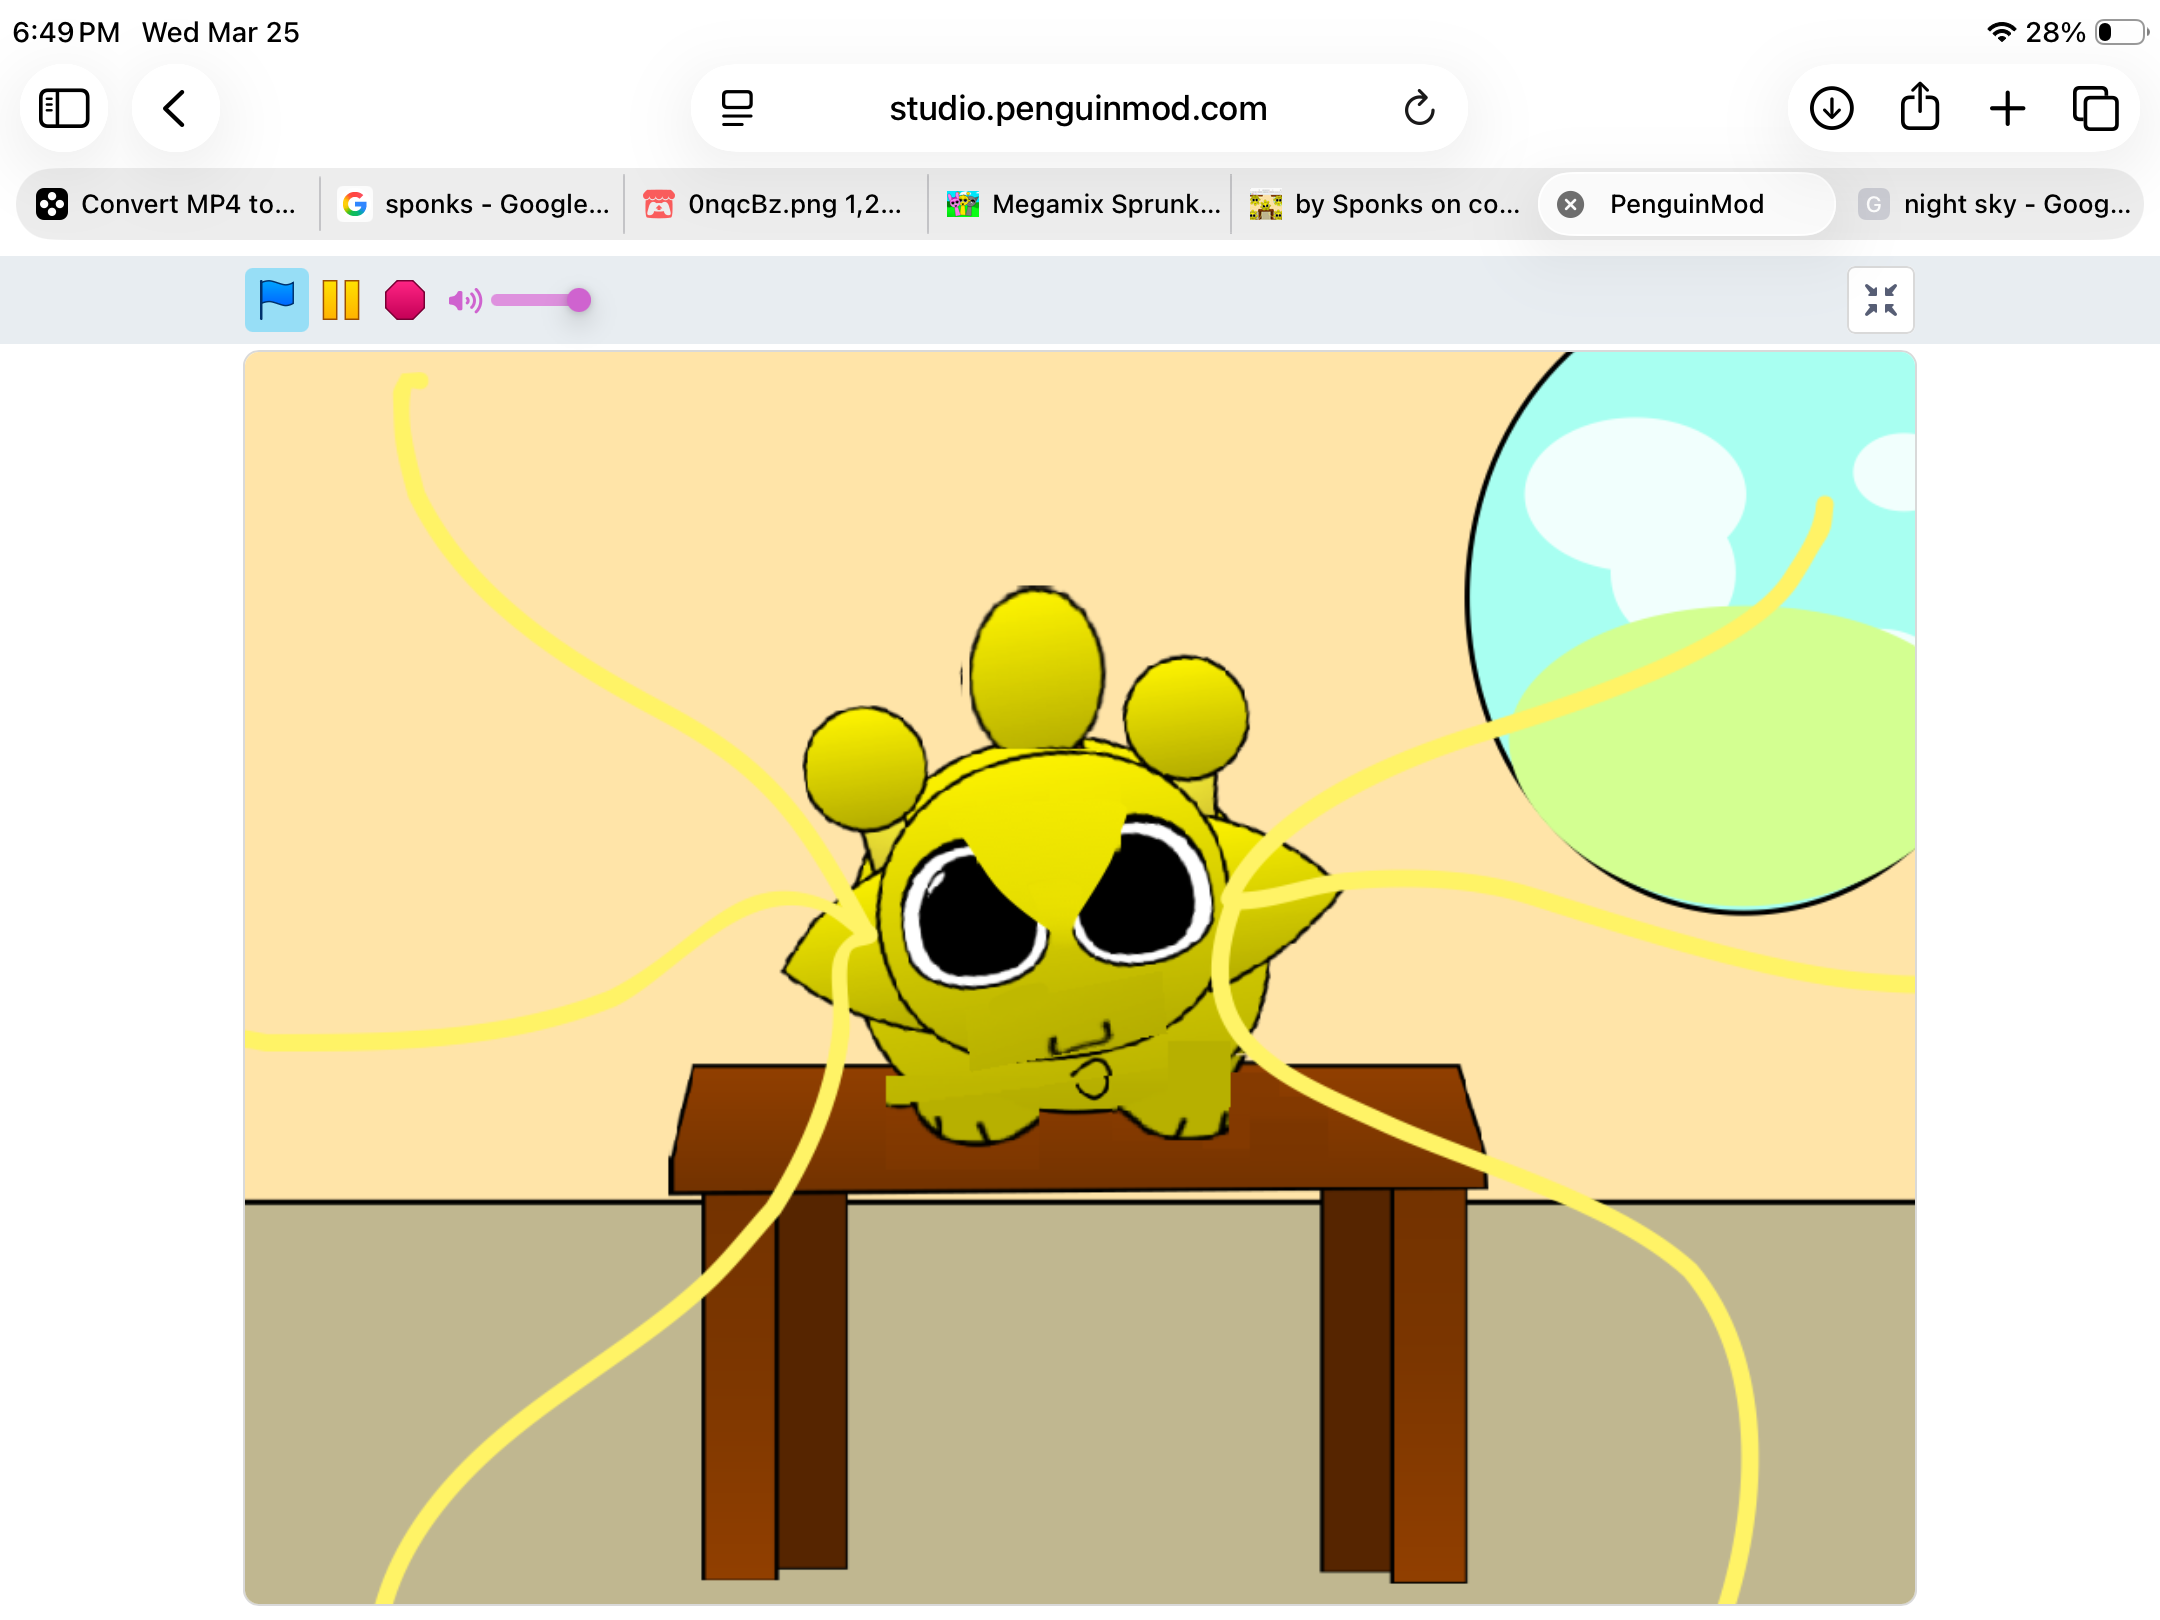Screen dimensions: 2160x1620
Task: Open the Megamix Sprunk... tab
Action: tap(1084, 204)
